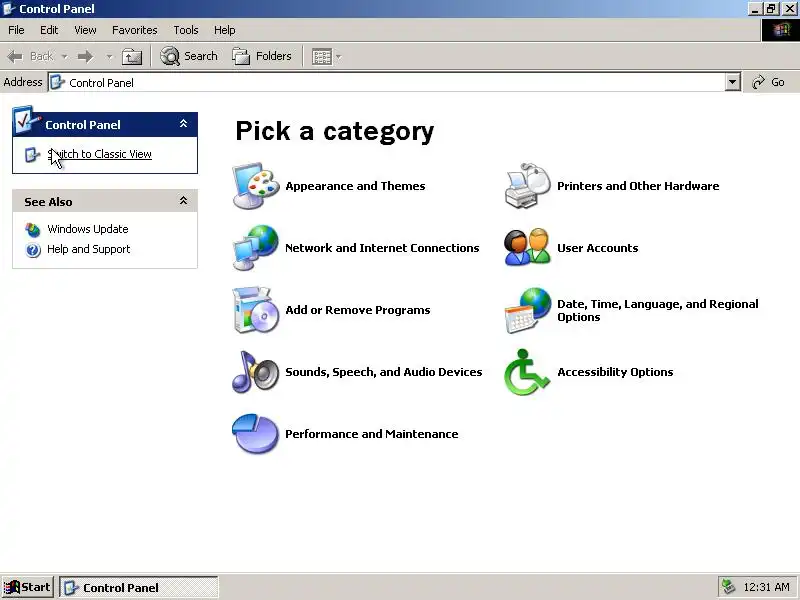The width and height of the screenshot is (800, 600).
Task: Click the User Accounts text link
Action: coord(597,248)
